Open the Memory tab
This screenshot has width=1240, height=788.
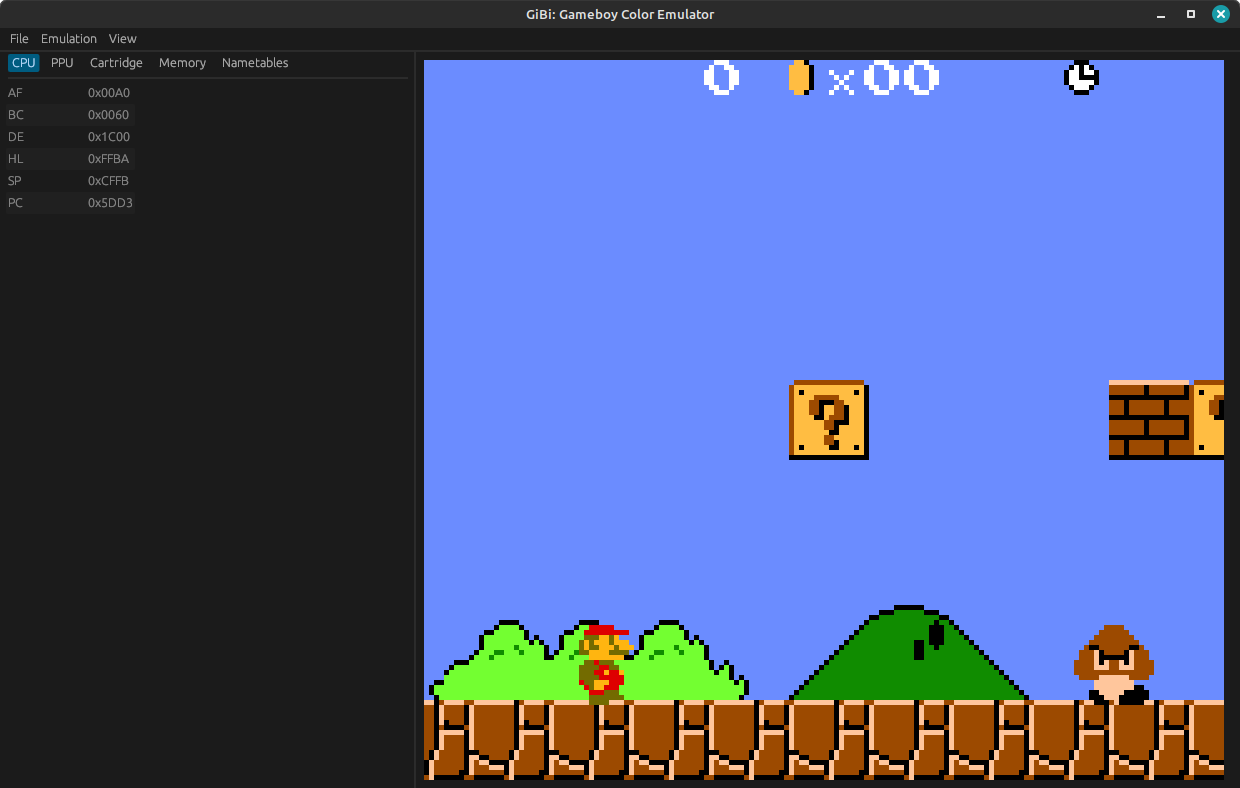[182, 62]
